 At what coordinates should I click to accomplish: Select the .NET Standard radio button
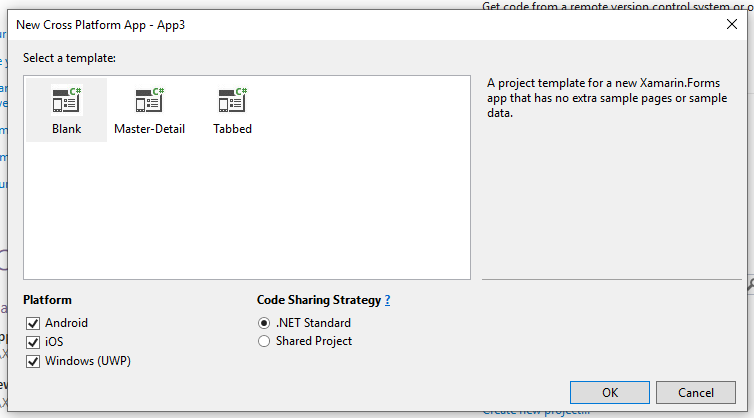[264, 323]
